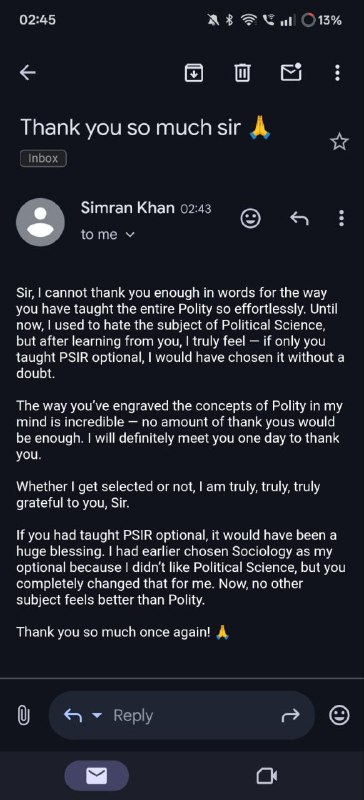Forward the email using bottom arrow
The height and width of the screenshot is (800, 364).
(290, 716)
